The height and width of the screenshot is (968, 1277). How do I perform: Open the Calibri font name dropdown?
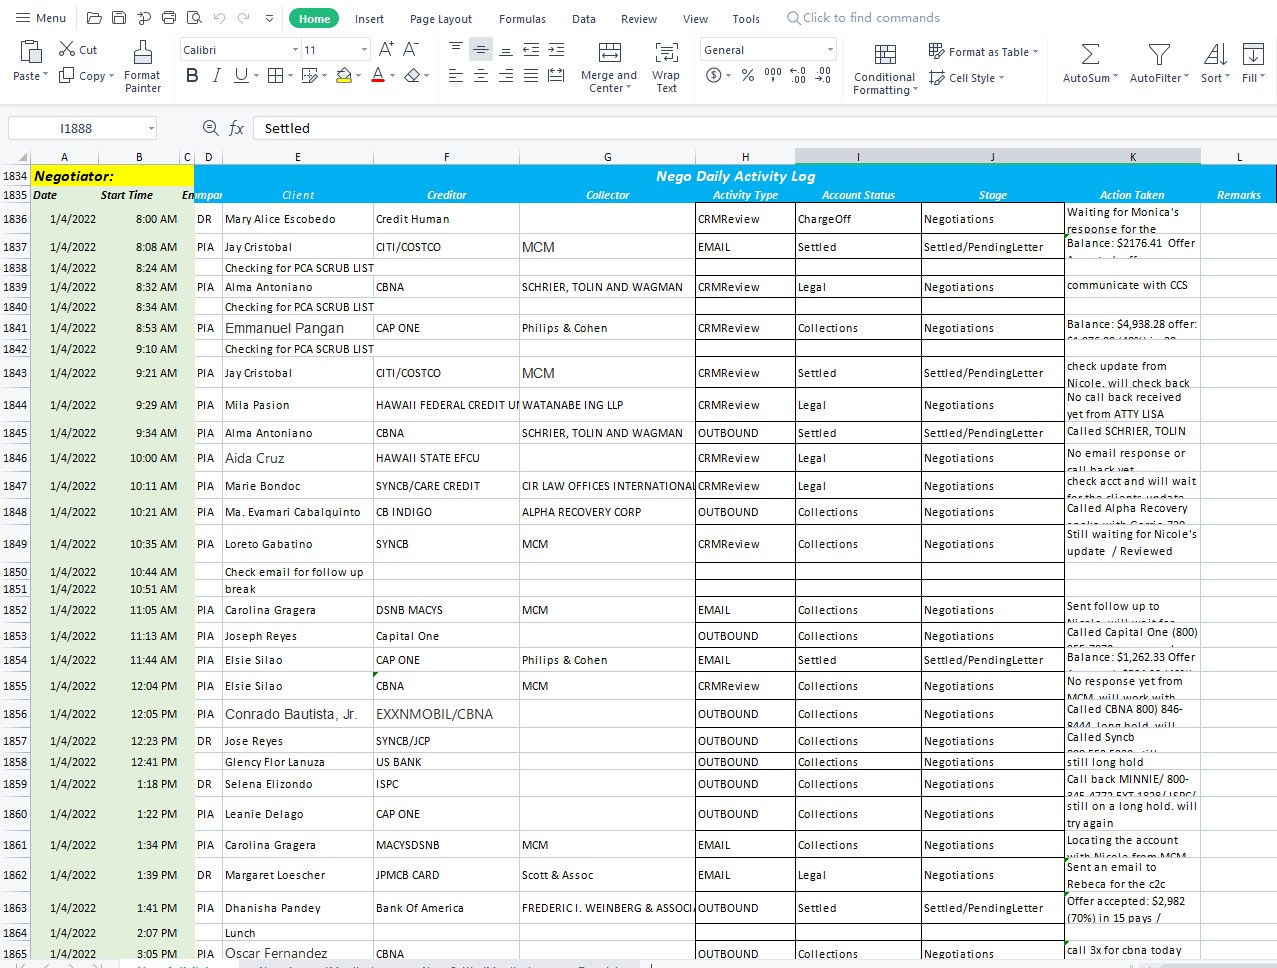coord(295,50)
